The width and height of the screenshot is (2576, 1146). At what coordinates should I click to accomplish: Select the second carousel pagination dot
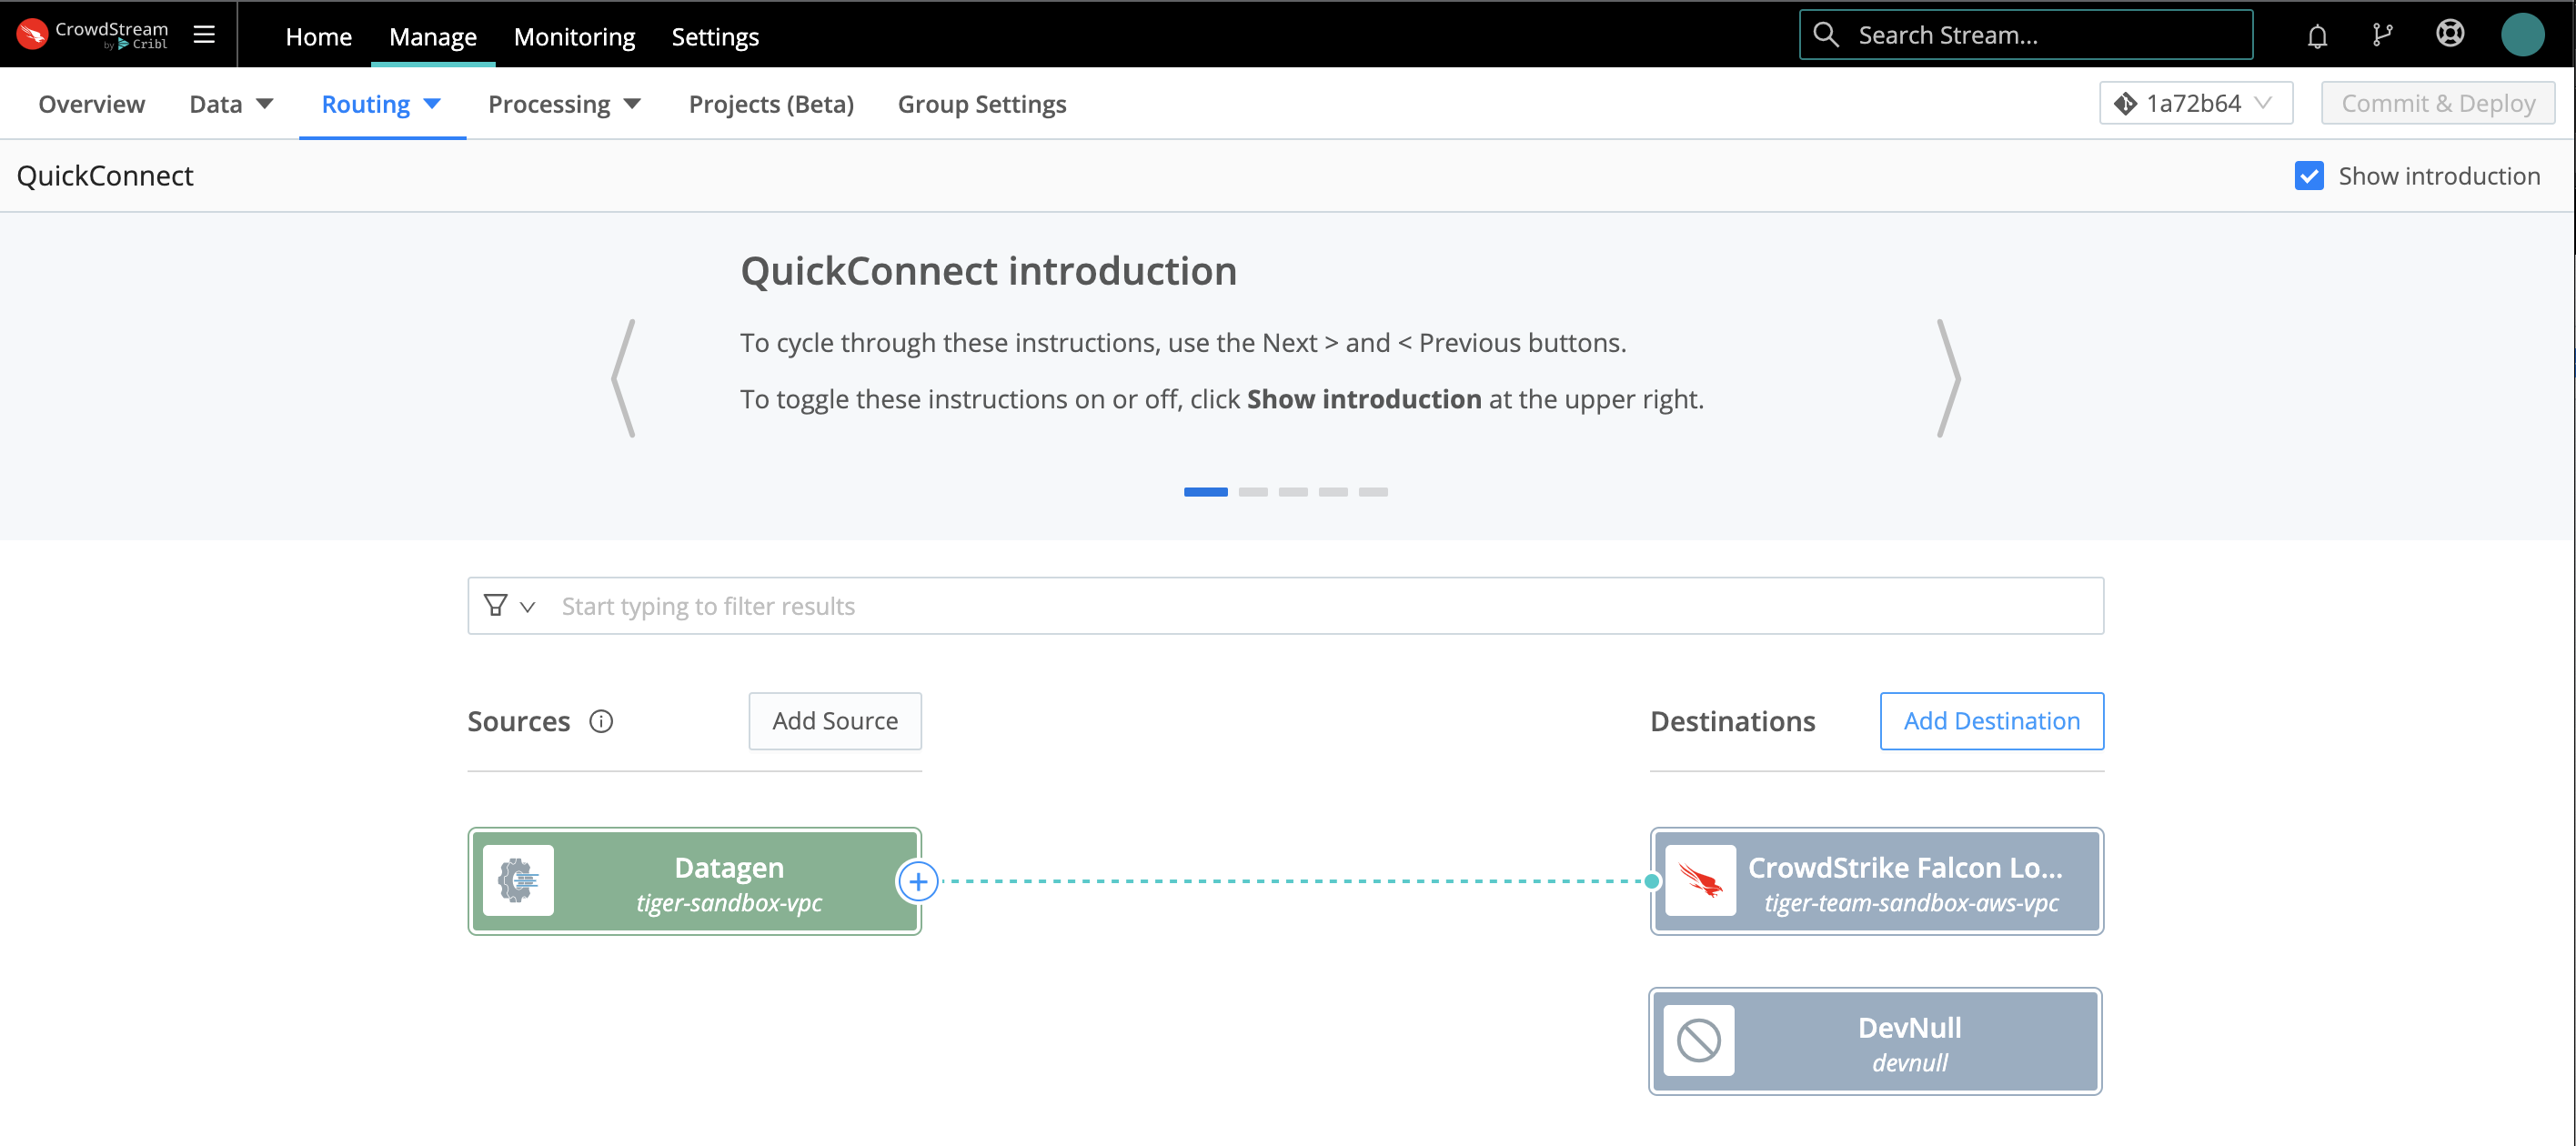[x=1254, y=492]
